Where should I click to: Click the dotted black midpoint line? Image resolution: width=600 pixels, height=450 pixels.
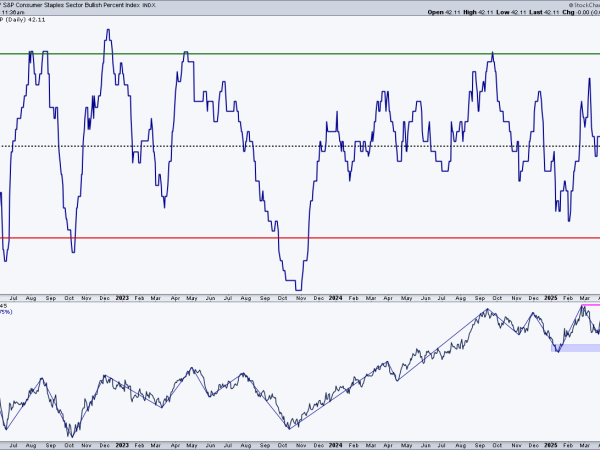click(300, 146)
